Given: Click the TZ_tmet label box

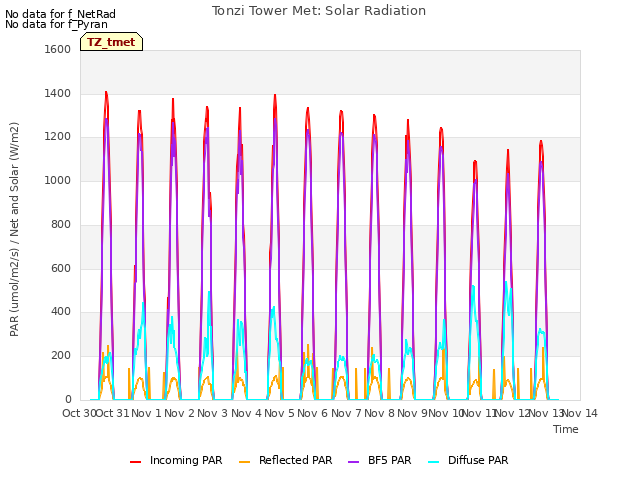Looking at the screenshot, I should [111, 42].
